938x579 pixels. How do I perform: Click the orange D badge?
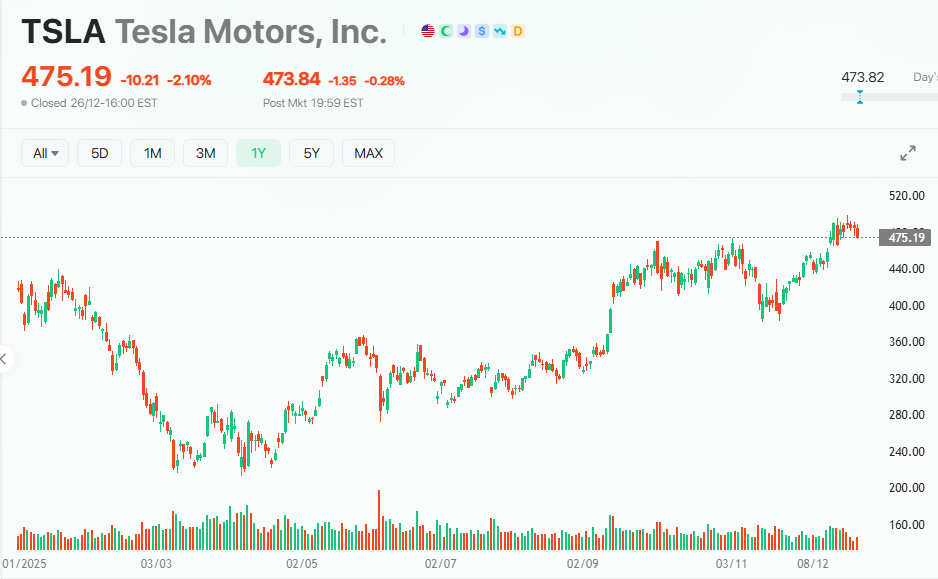[x=518, y=31]
